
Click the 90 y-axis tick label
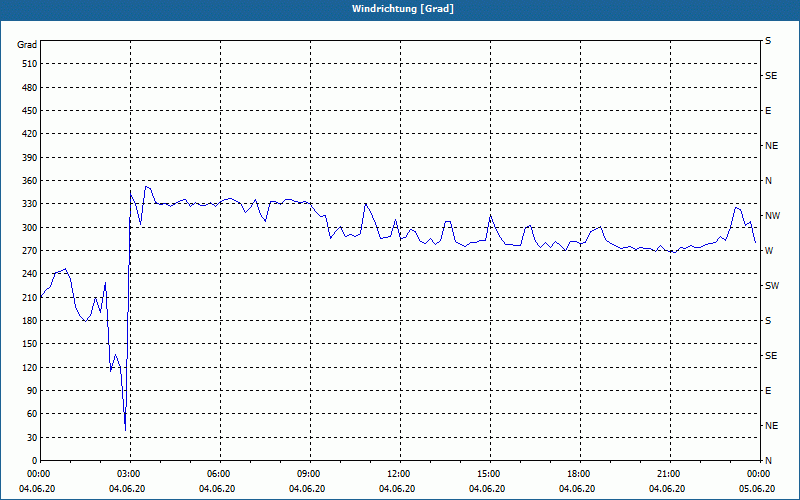coord(32,390)
